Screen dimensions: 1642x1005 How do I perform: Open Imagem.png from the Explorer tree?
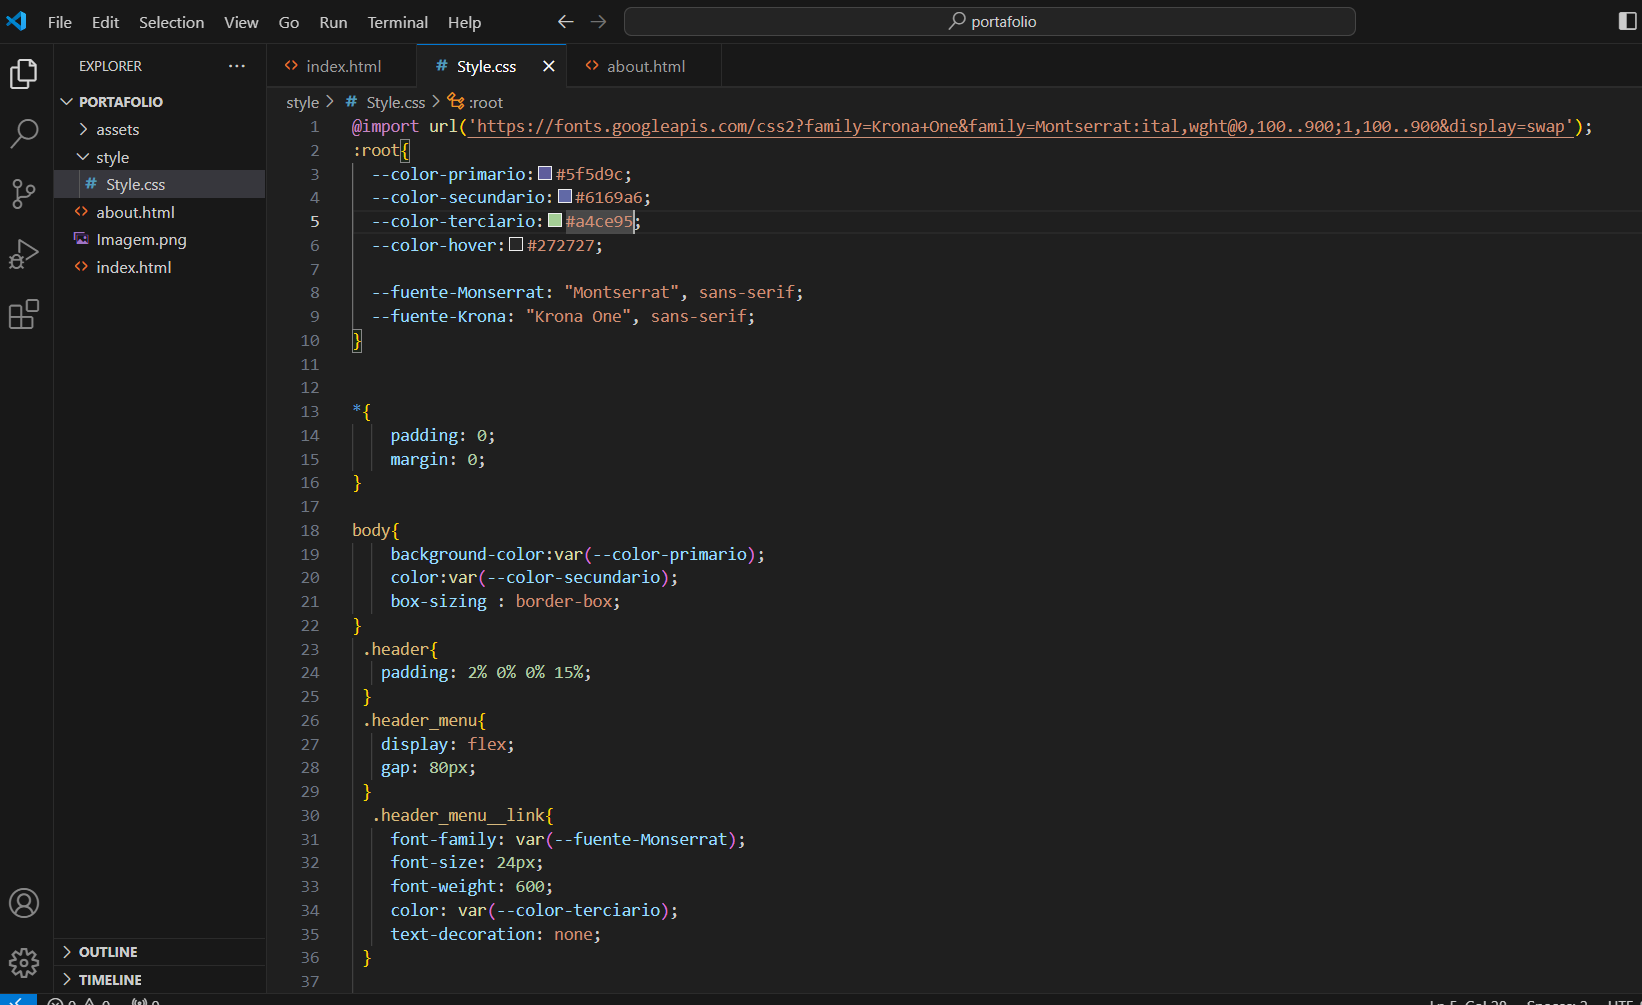point(160,239)
